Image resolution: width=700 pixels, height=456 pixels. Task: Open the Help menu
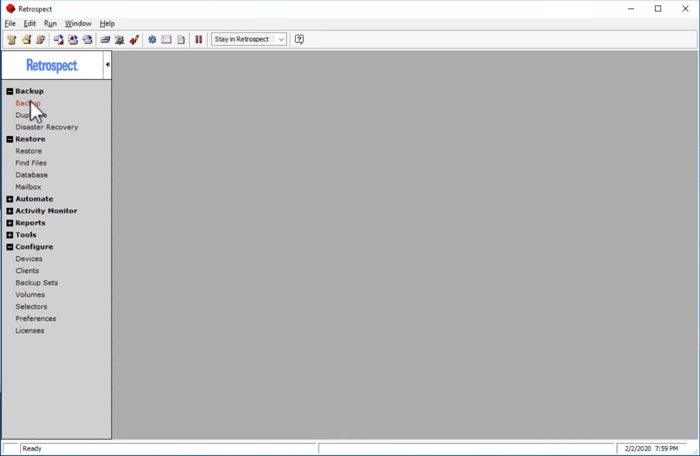pos(107,24)
